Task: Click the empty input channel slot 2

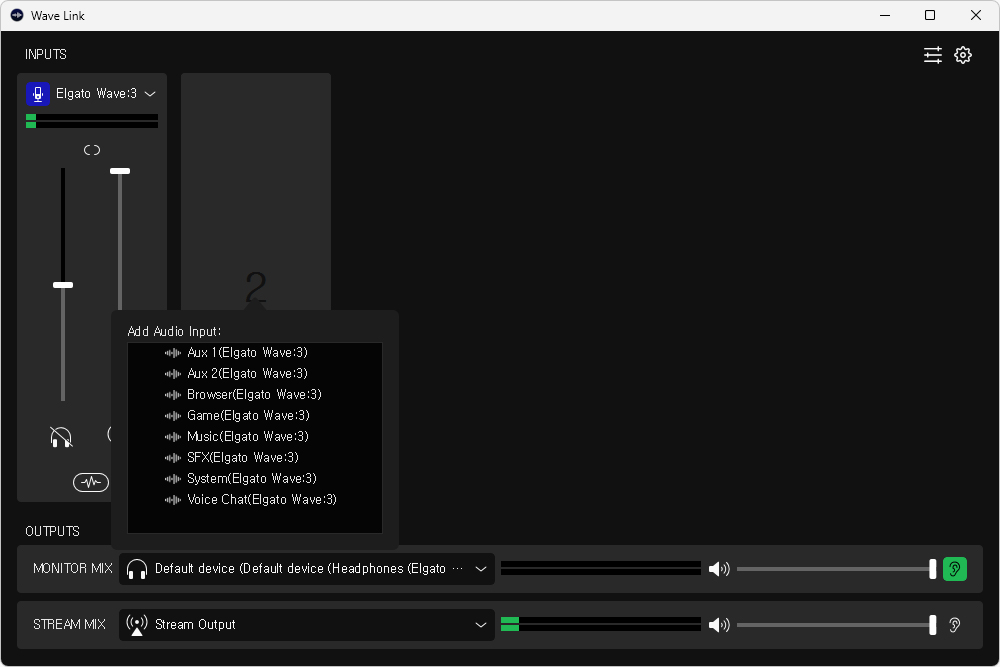Action: point(256,191)
